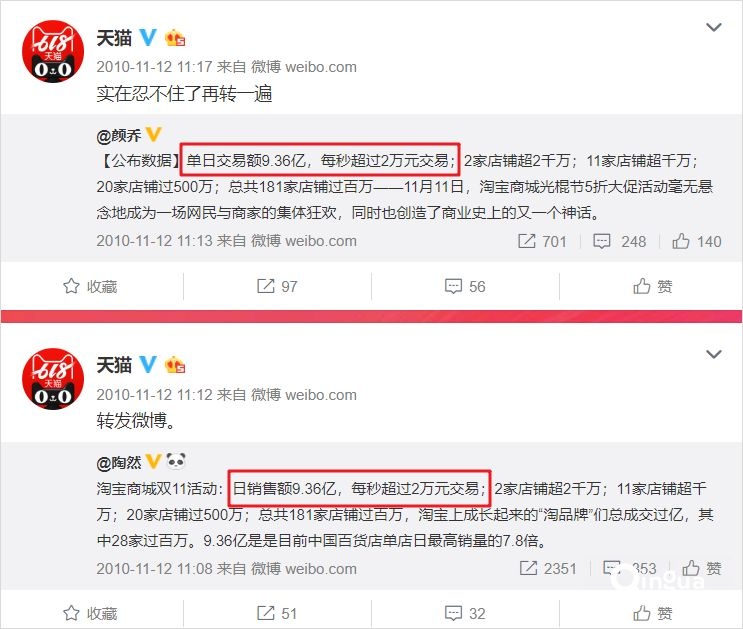
Task: Open the 2010-11-12 11:17 timestamp link
Action: (x=154, y=67)
